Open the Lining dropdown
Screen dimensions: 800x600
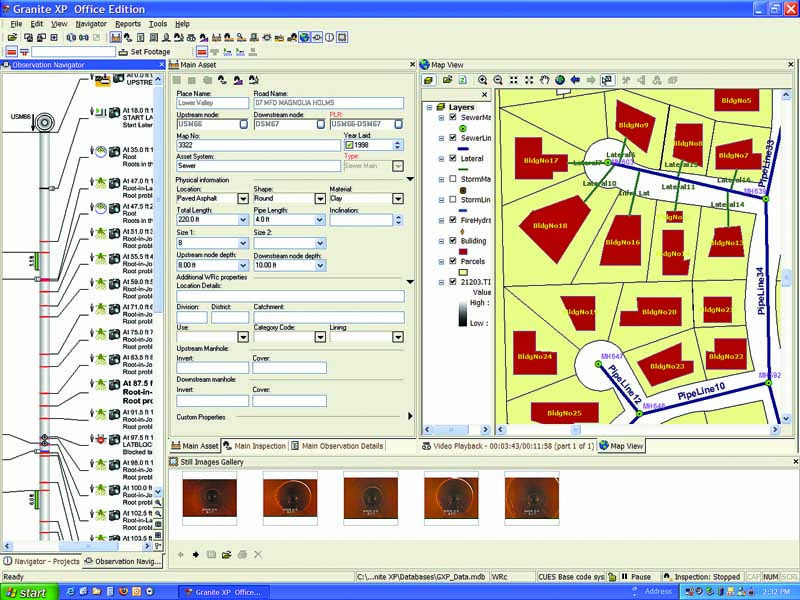pyautogui.click(x=397, y=337)
